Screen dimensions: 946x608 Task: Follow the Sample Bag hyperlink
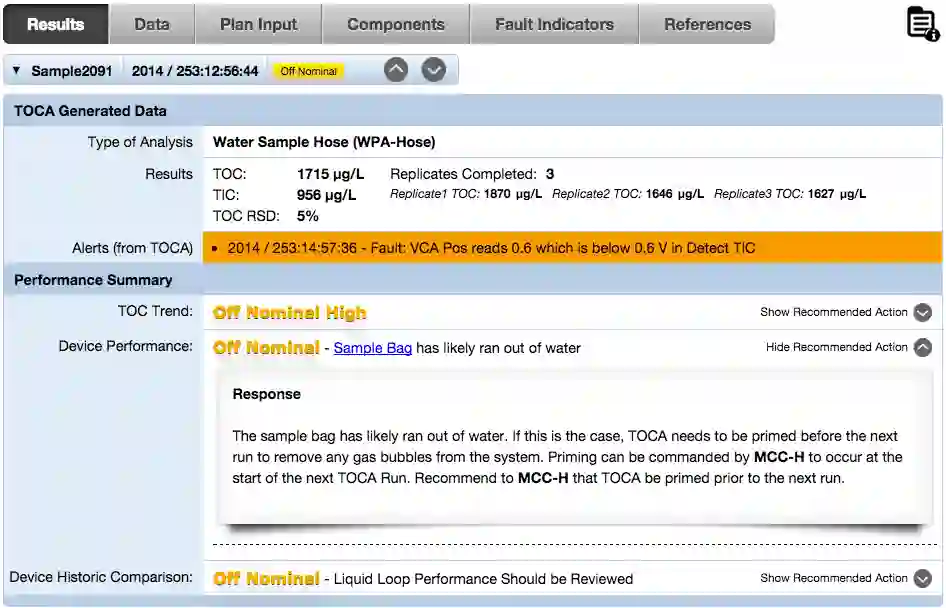[x=373, y=348]
